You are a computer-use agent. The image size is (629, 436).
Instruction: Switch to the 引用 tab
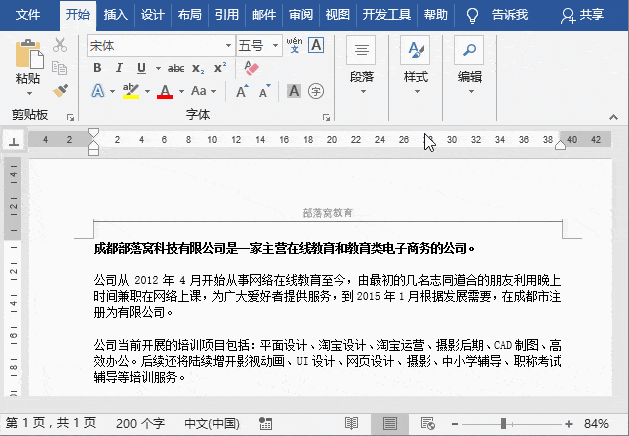(x=226, y=15)
